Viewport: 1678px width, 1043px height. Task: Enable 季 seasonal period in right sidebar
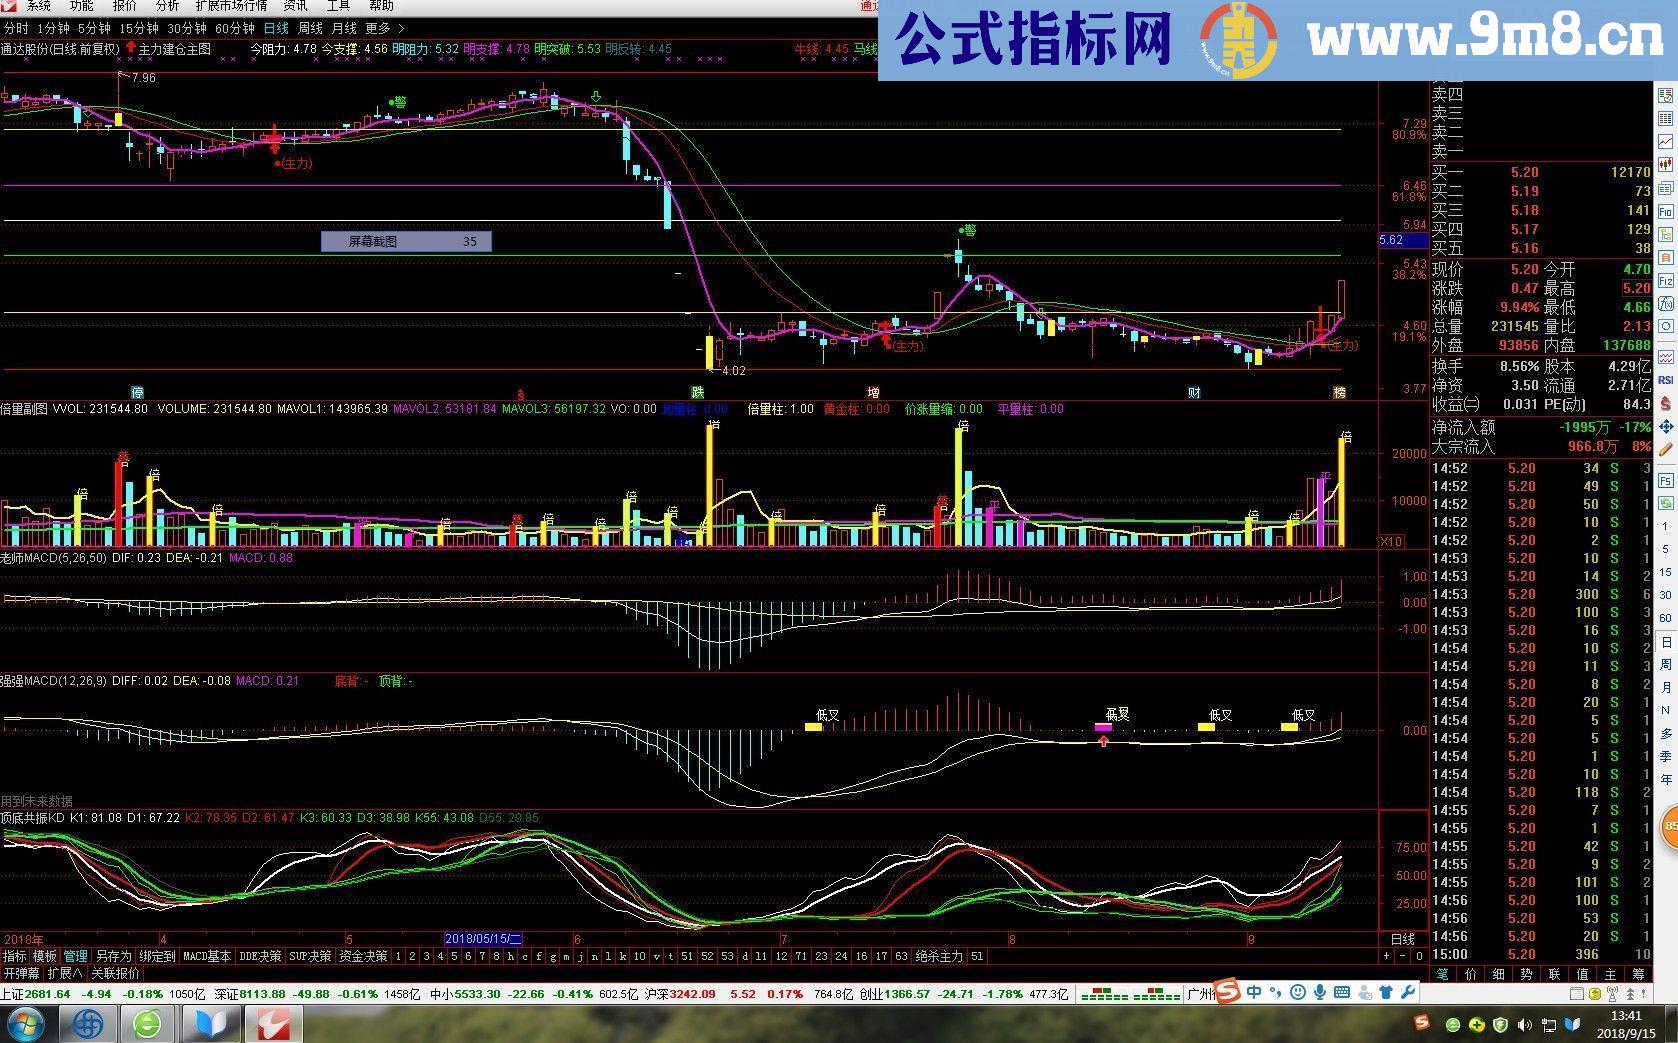click(x=1664, y=755)
